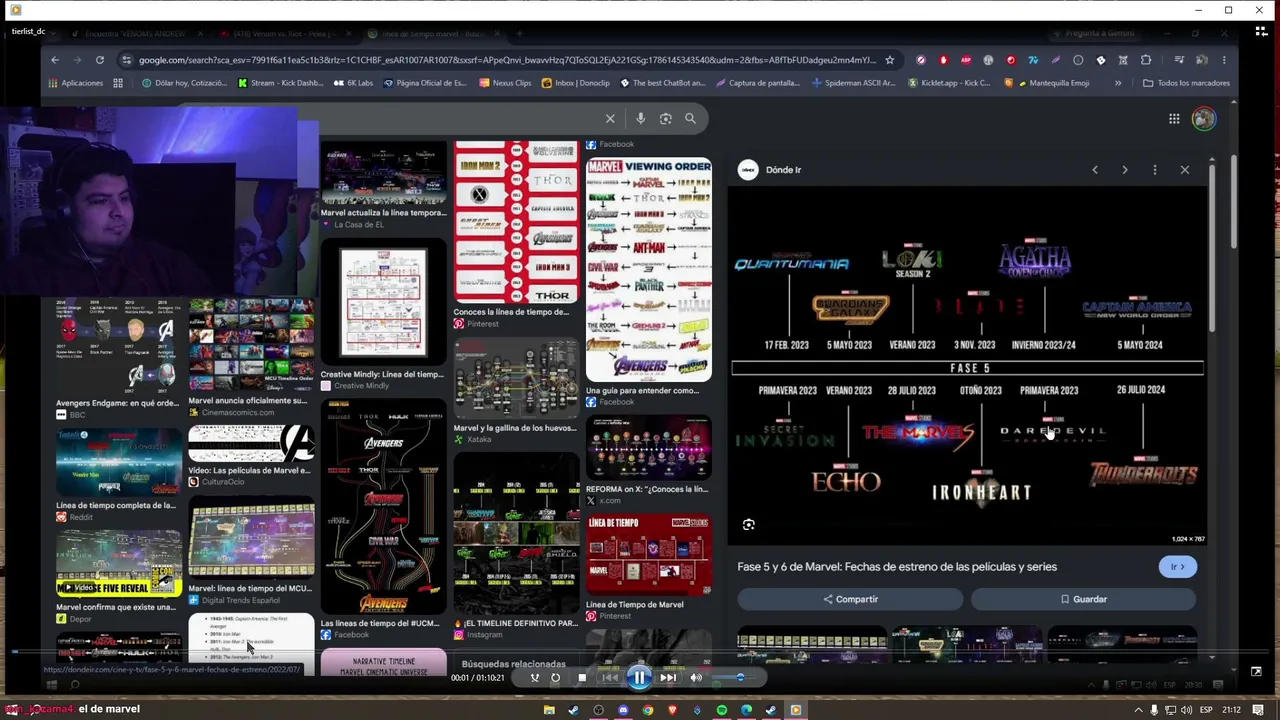Show the previous image in the preview panel
Viewport: 1280px width, 720px height.
point(1095,170)
